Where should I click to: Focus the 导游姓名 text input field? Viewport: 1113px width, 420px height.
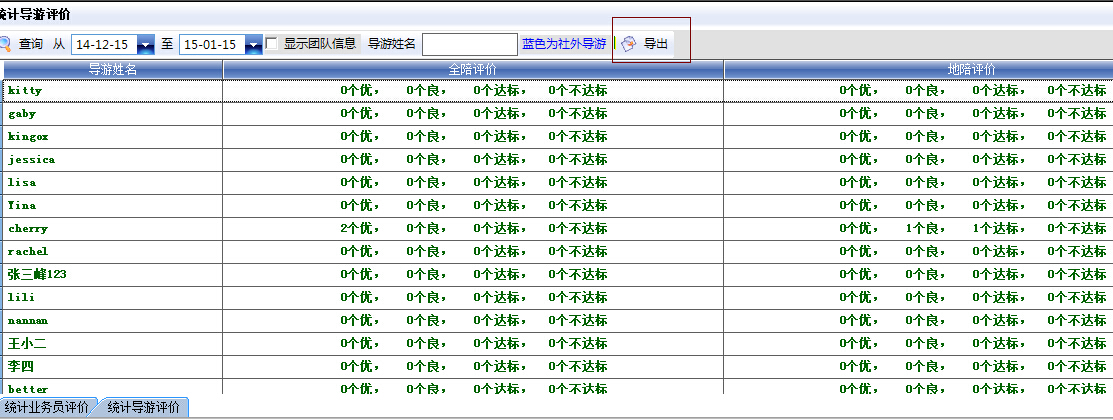(x=469, y=45)
